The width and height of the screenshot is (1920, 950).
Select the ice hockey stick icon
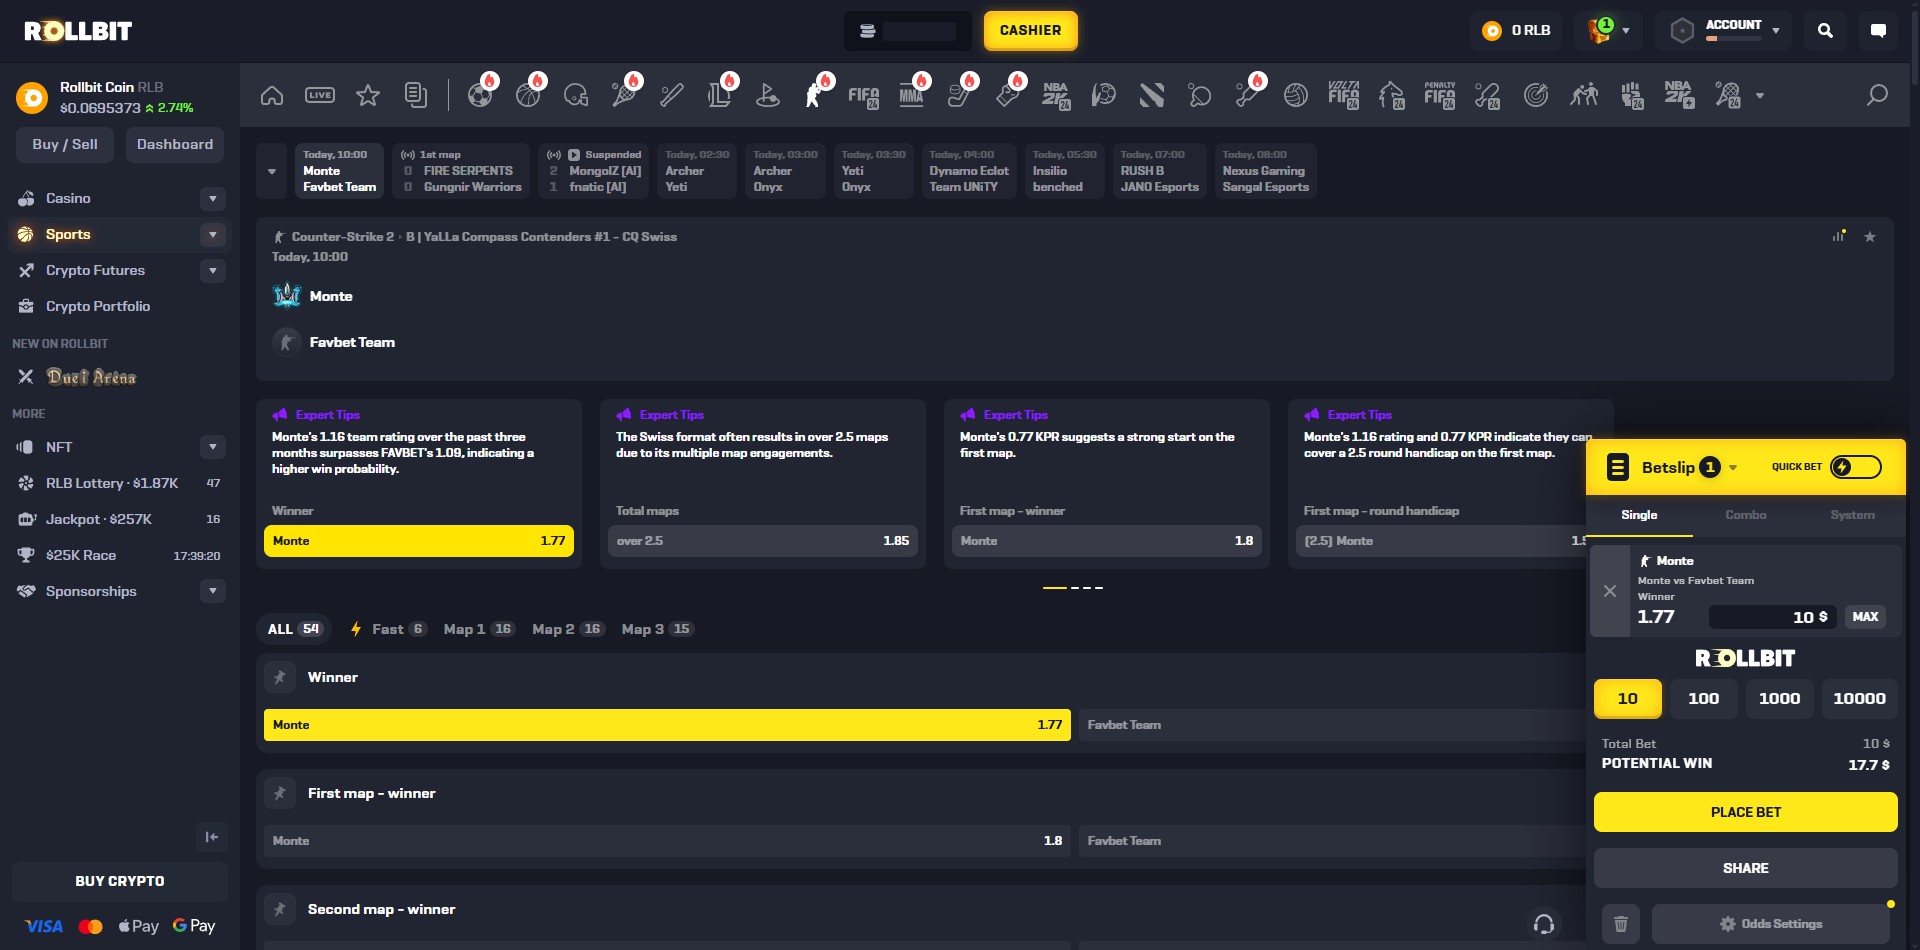pyautogui.click(x=960, y=95)
